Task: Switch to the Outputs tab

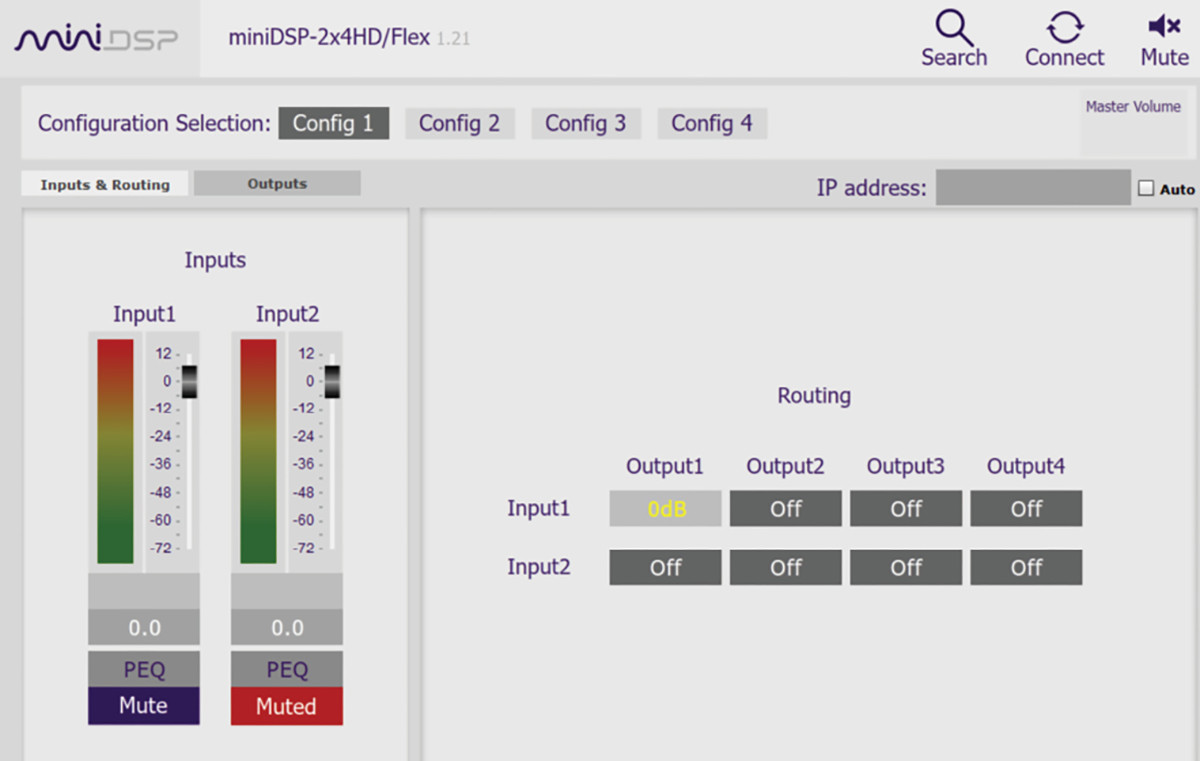Action: pyautogui.click(x=277, y=184)
